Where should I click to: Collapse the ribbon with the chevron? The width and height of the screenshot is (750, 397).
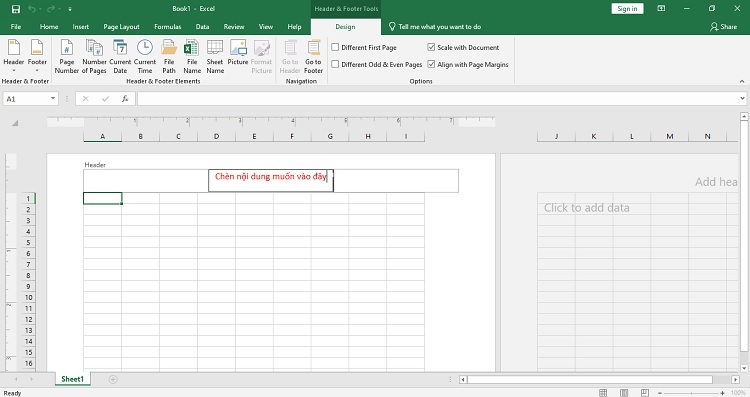point(742,81)
